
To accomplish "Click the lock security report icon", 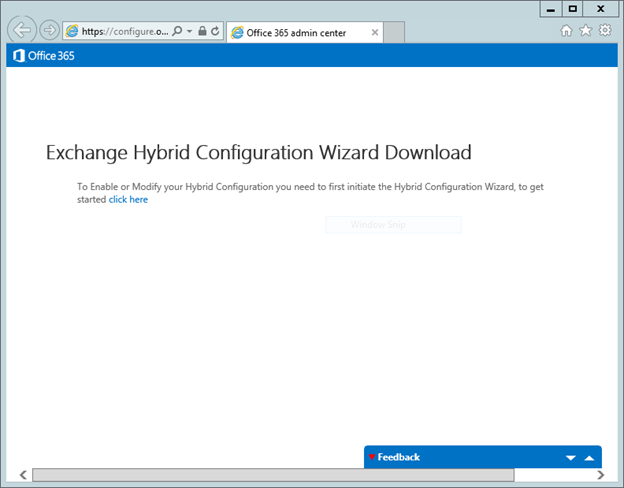I will click(202, 31).
